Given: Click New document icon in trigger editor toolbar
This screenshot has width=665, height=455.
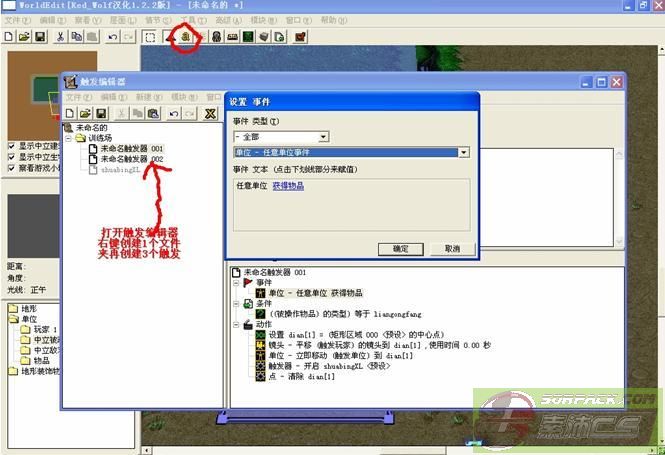Looking at the screenshot, I should 72,113.
